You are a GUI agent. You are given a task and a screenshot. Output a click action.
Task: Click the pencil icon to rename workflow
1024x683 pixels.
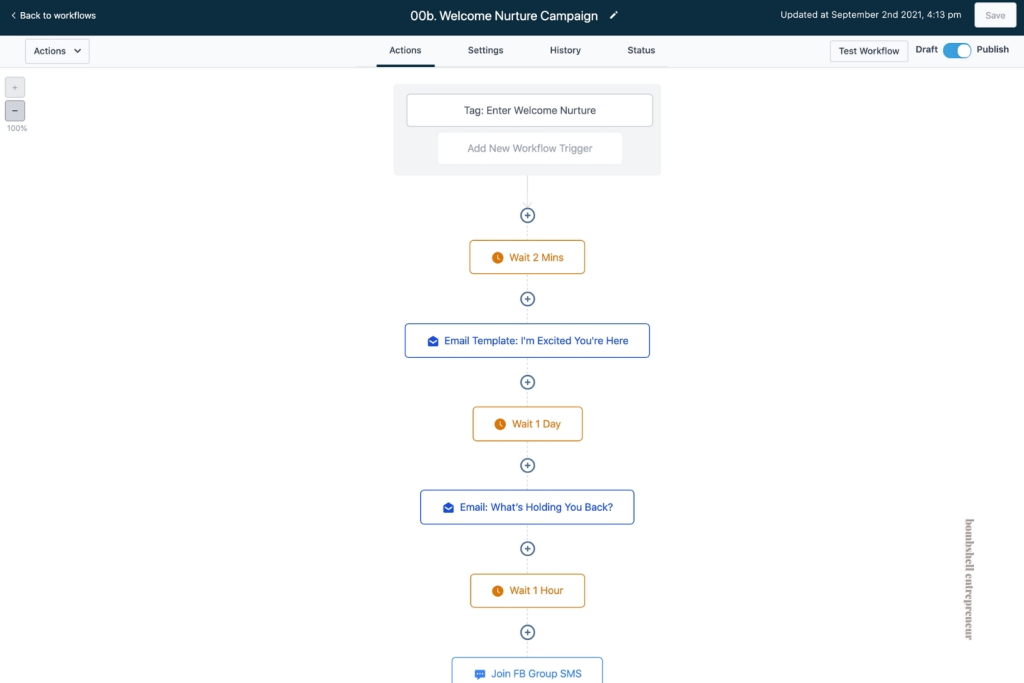pyautogui.click(x=613, y=15)
